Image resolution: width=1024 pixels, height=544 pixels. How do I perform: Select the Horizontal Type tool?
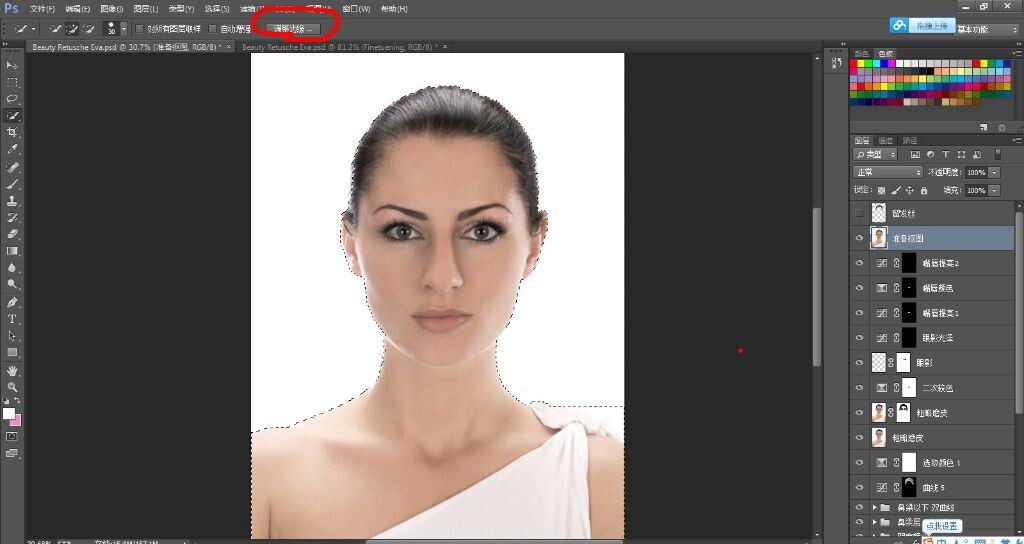[12, 319]
